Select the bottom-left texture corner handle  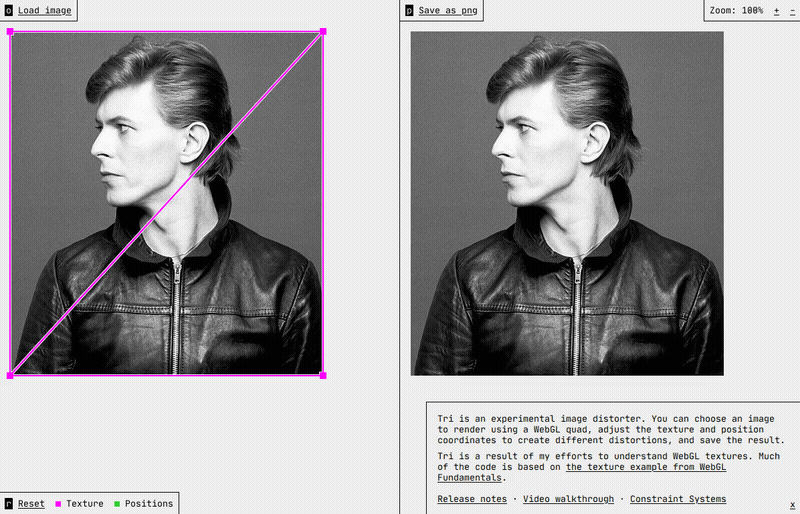tap(10, 376)
